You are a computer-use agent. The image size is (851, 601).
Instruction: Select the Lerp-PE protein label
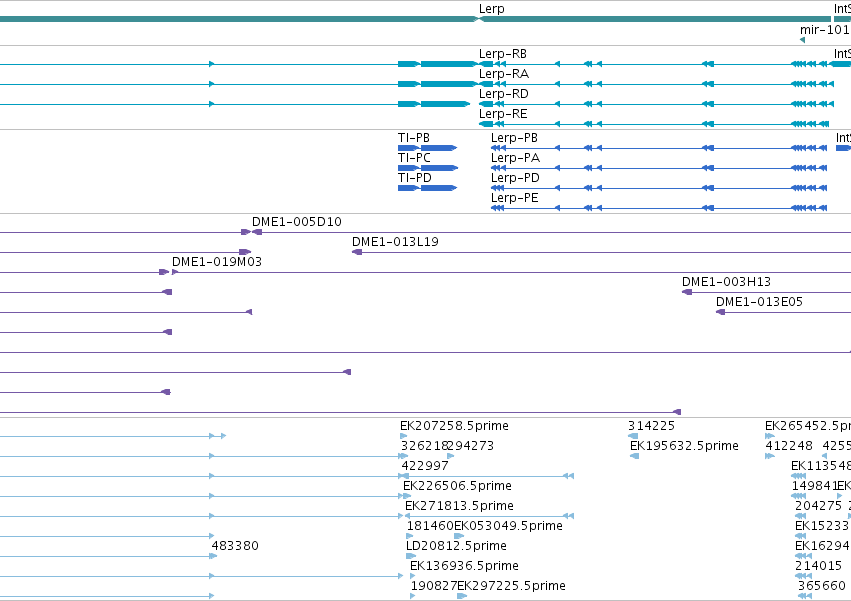tap(515, 198)
